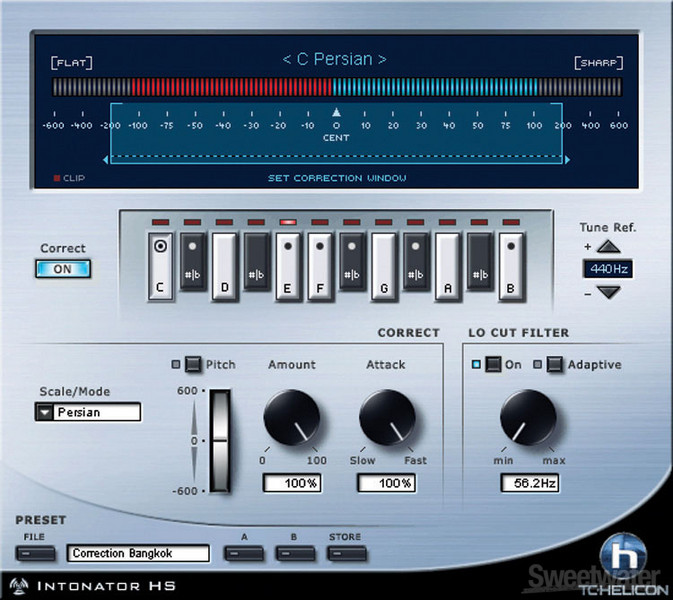Image resolution: width=673 pixels, height=600 pixels.
Task: Open the preset FILE menu
Action: click(36, 553)
